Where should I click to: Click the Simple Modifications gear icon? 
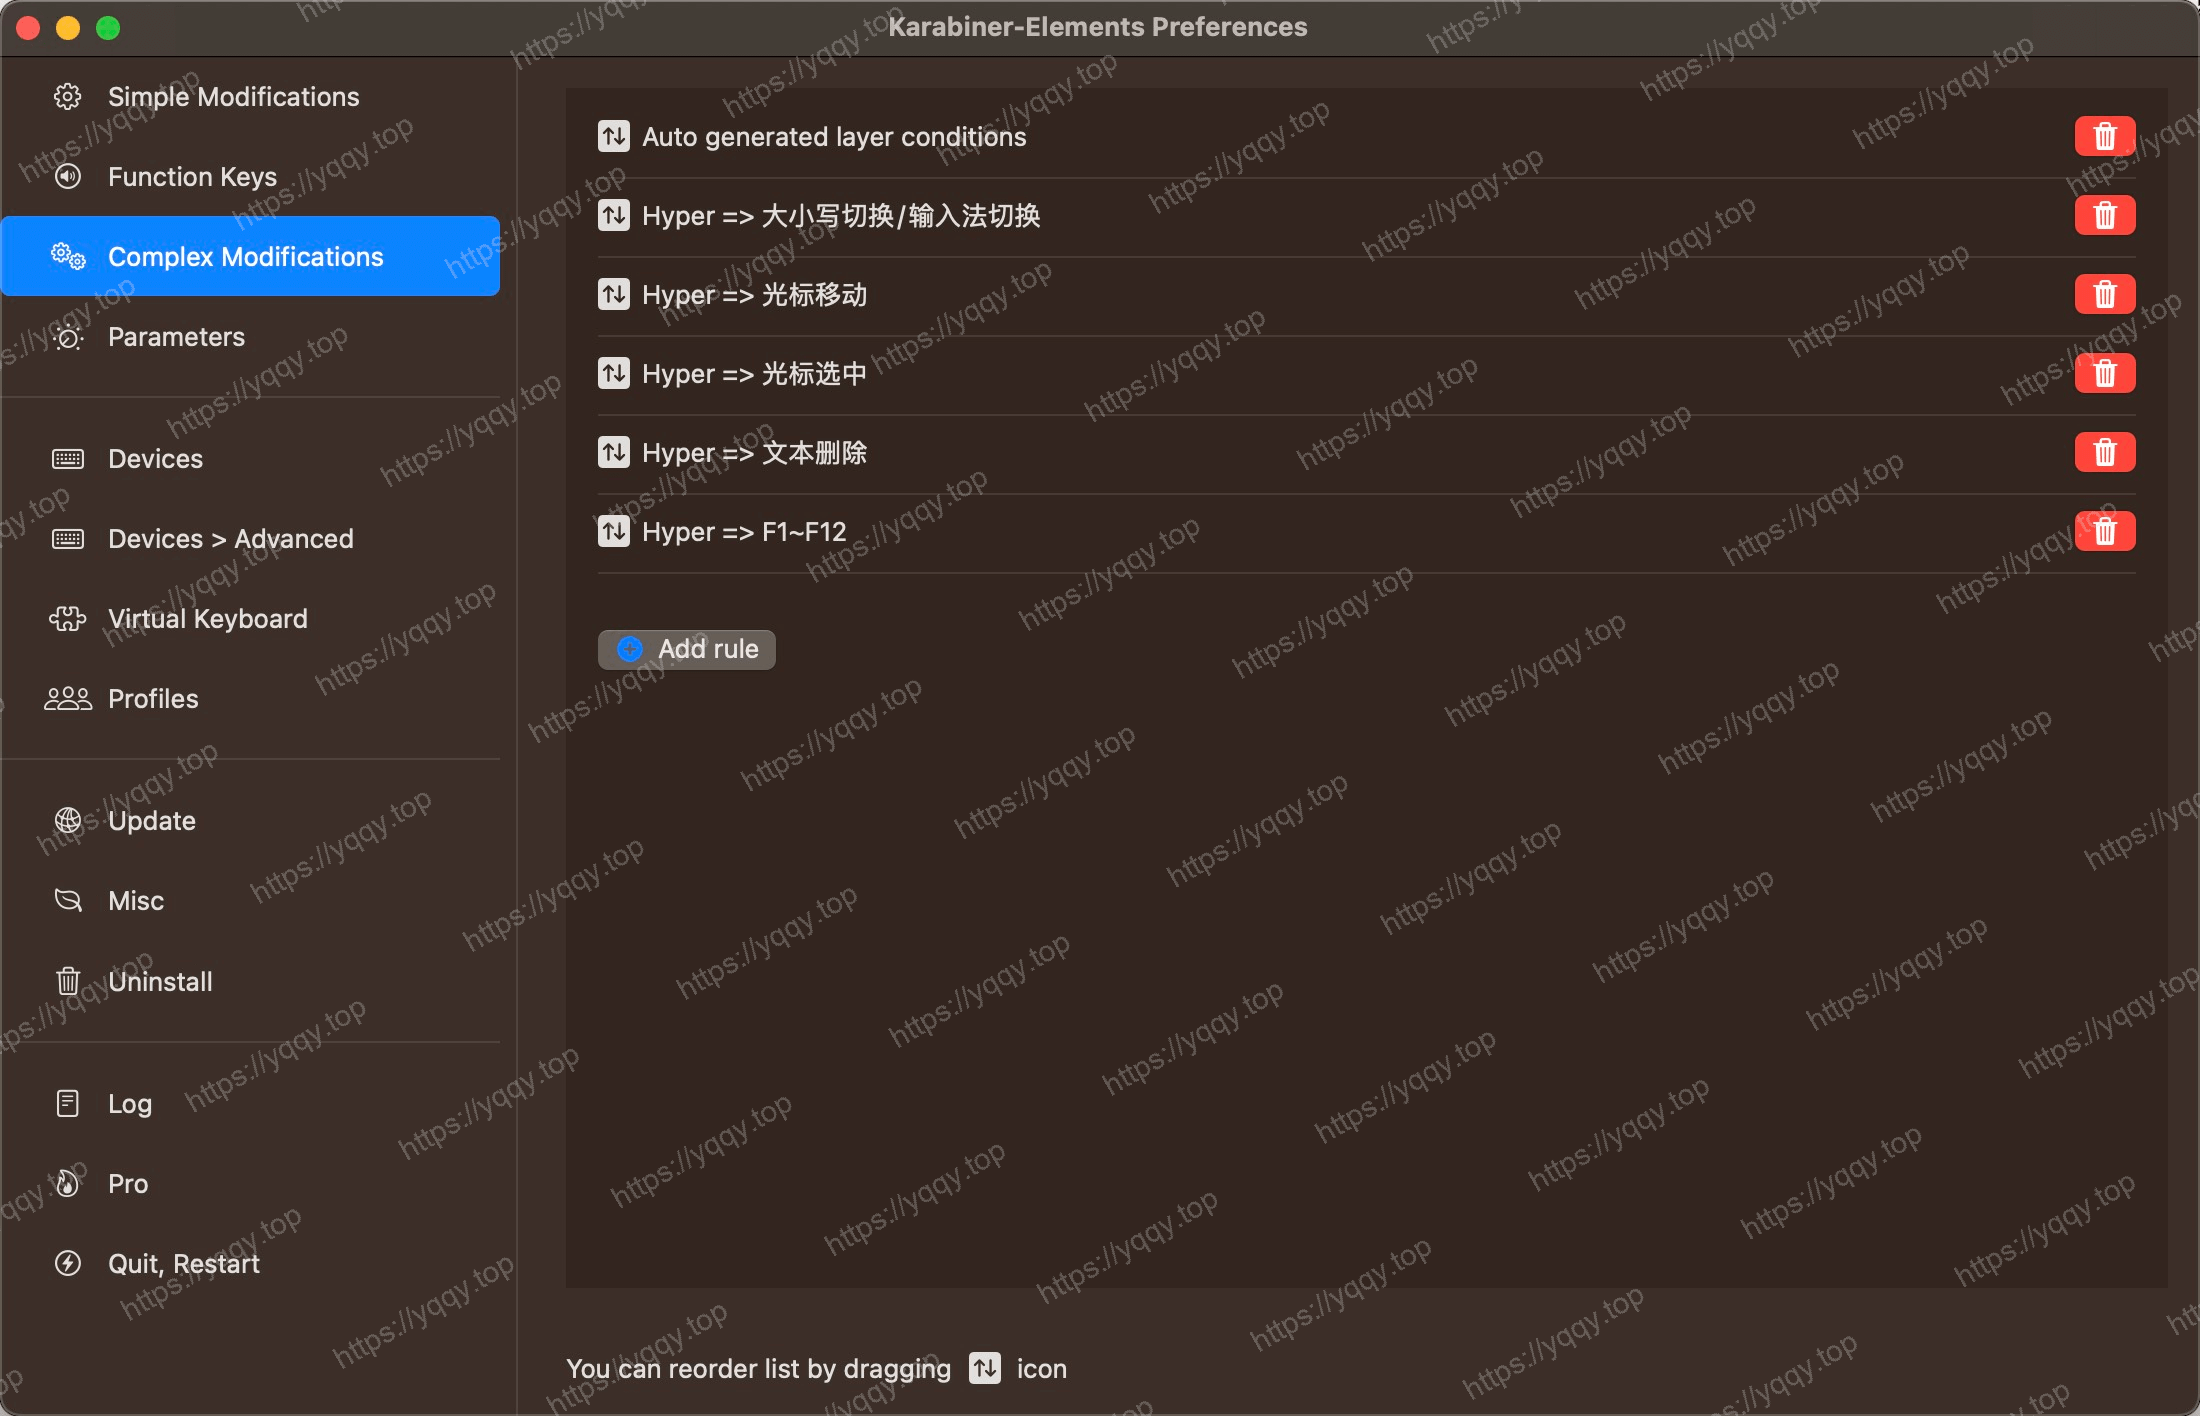pyautogui.click(x=68, y=97)
